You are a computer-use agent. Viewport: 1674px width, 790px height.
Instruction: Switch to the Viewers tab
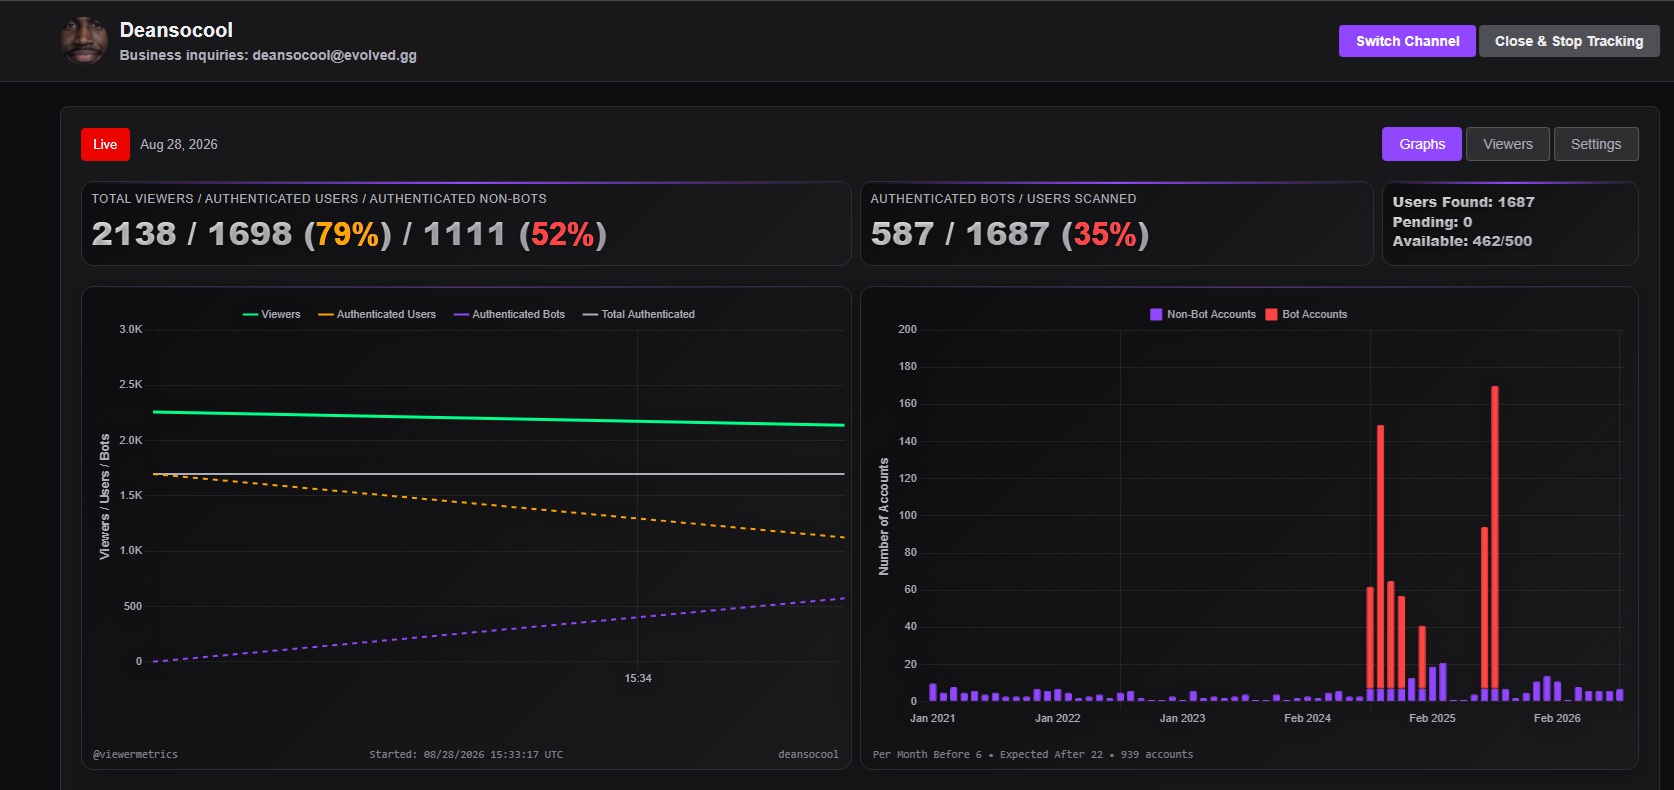pyautogui.click(x=1507, y=144)
